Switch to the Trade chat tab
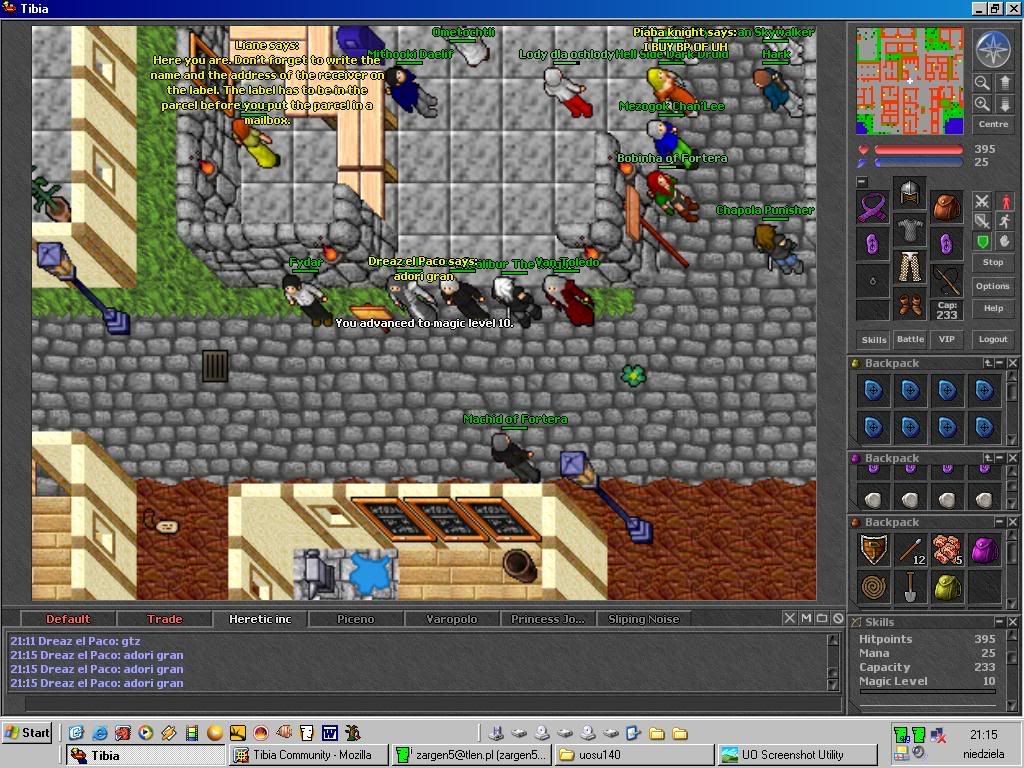The width and height of the screenshot is (1024, 768). point(165,619)
